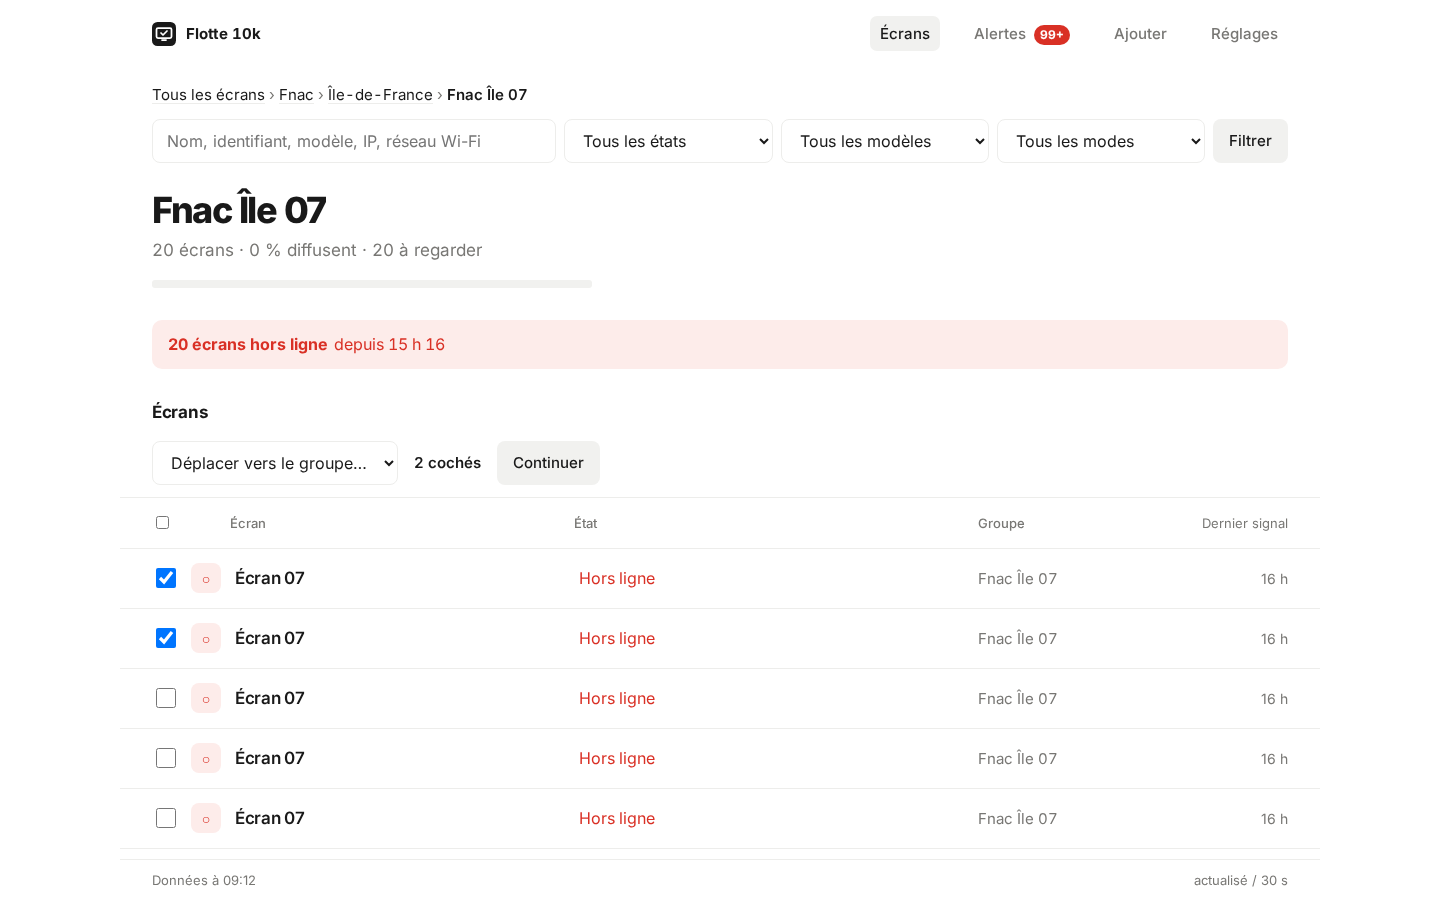This screenshot has height=900, width=1440.
Task: Expand the 'Tous les états' dropdown
Action: pyautogui.click(x=668, y=141)
